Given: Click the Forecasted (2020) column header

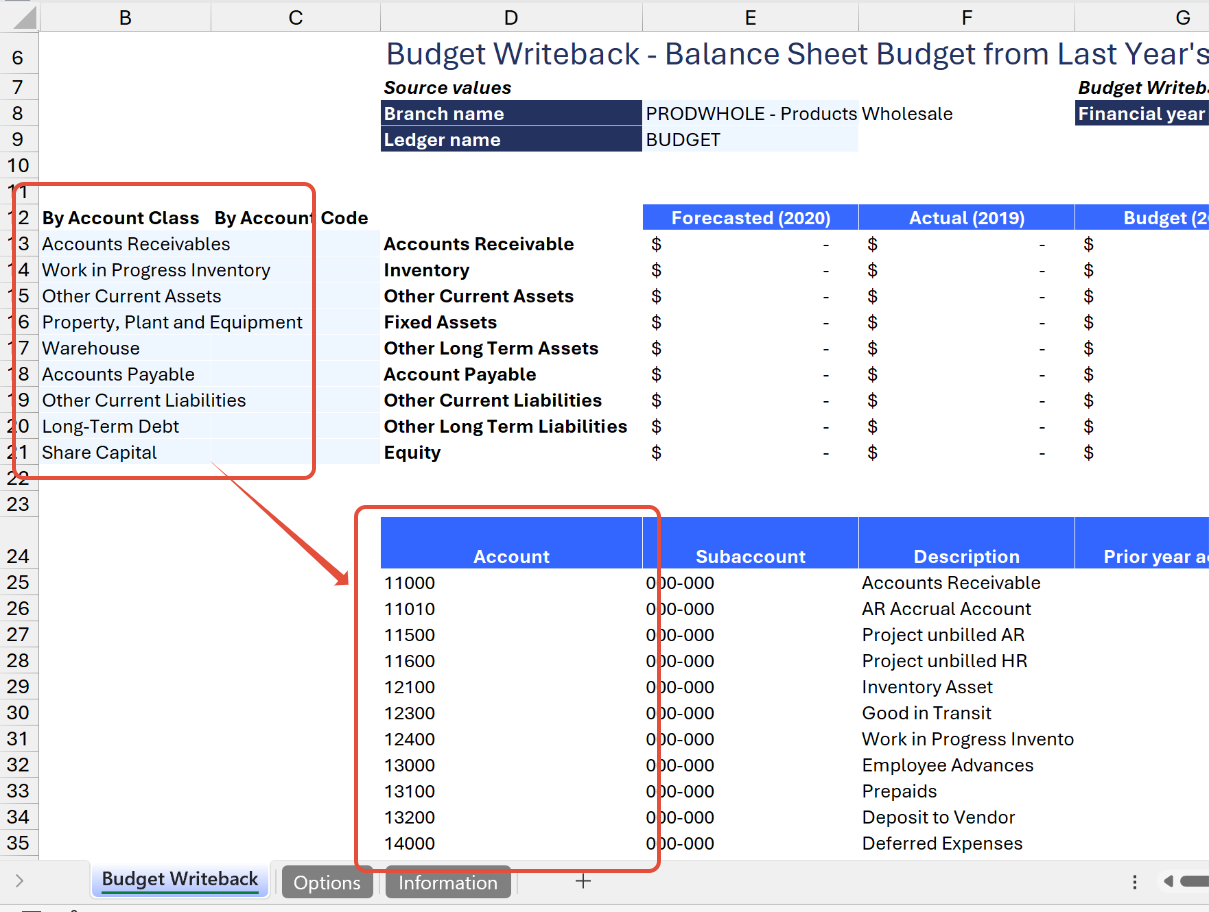Looking at the screenshot, I should [x=750, y=218].
